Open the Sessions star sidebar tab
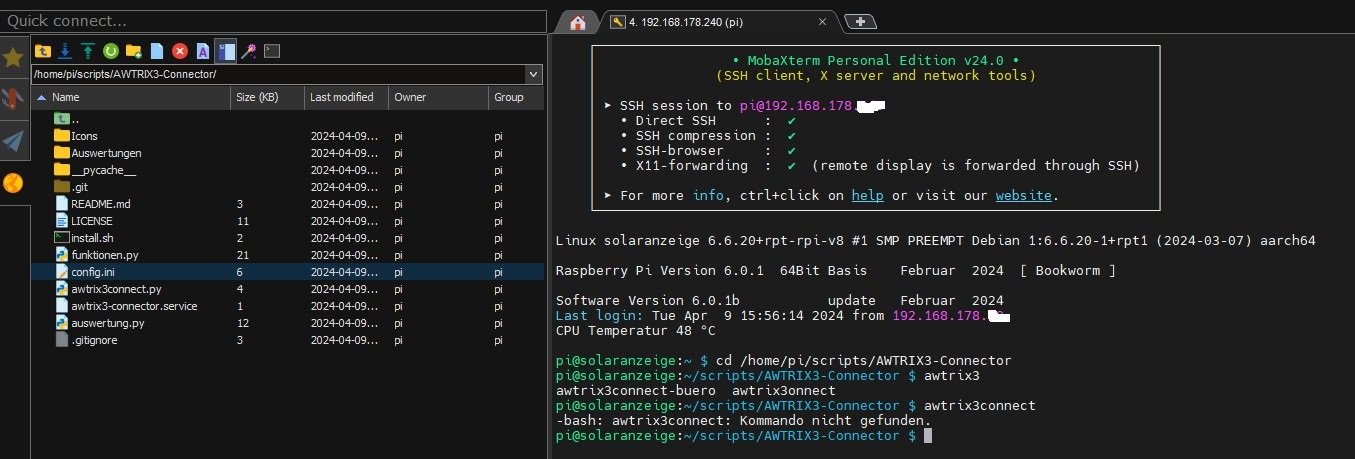The height and width of the screenshot is (459, 1355). click(13, 57)
